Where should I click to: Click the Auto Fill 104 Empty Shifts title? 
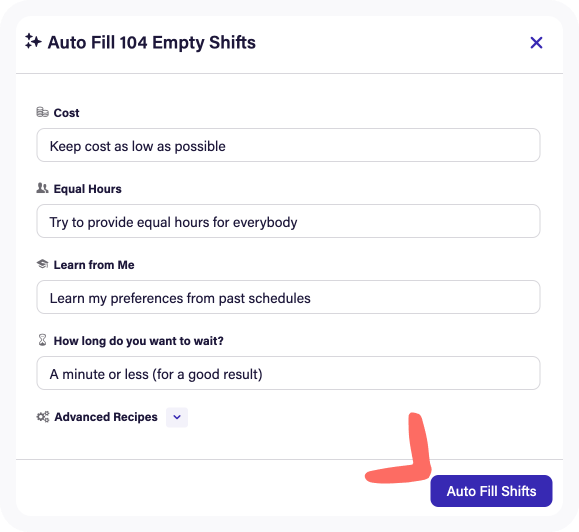(x=151, y=42)
